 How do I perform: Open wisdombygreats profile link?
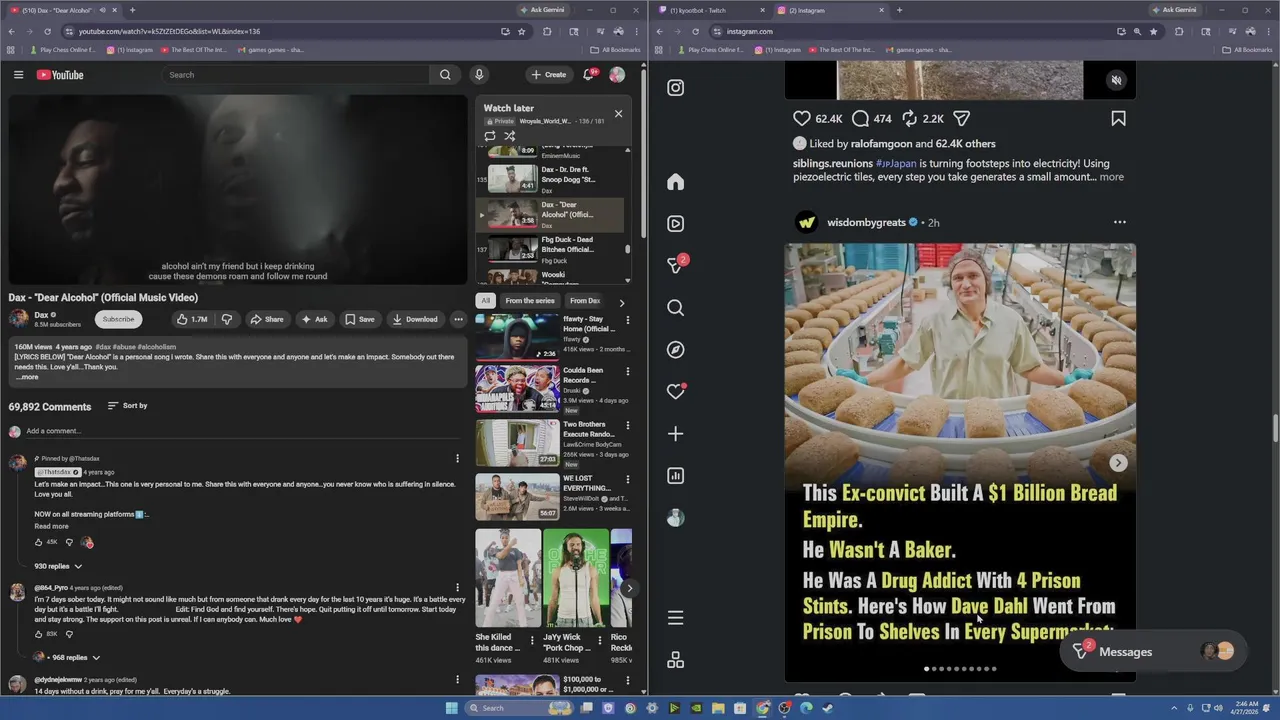tap(866, 222)
